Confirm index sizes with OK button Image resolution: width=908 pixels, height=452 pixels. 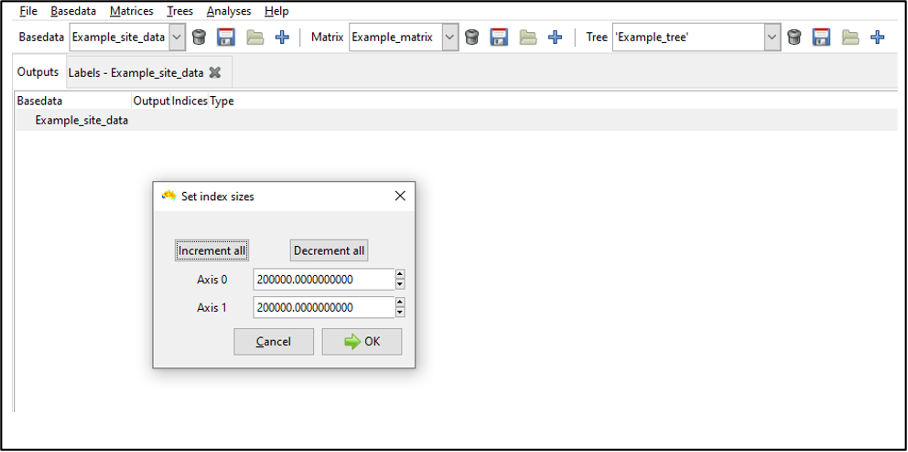(362, 341)
